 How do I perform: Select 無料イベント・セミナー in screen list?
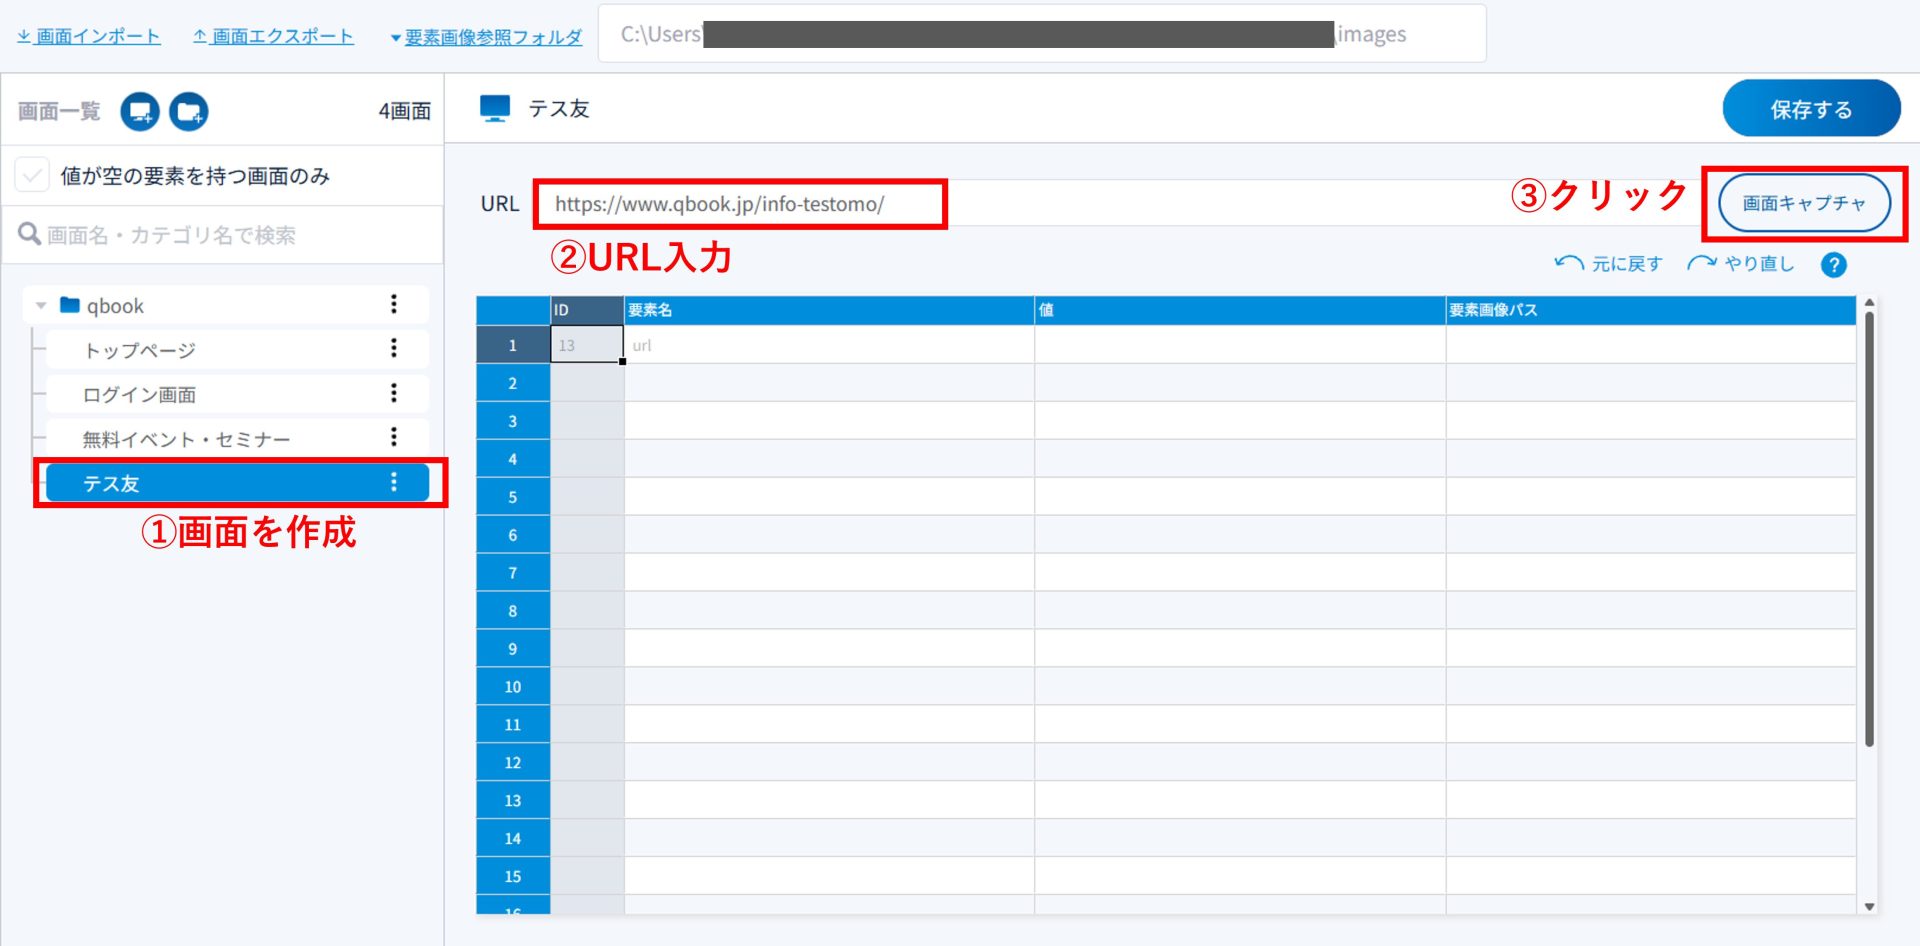coord(186,439)
